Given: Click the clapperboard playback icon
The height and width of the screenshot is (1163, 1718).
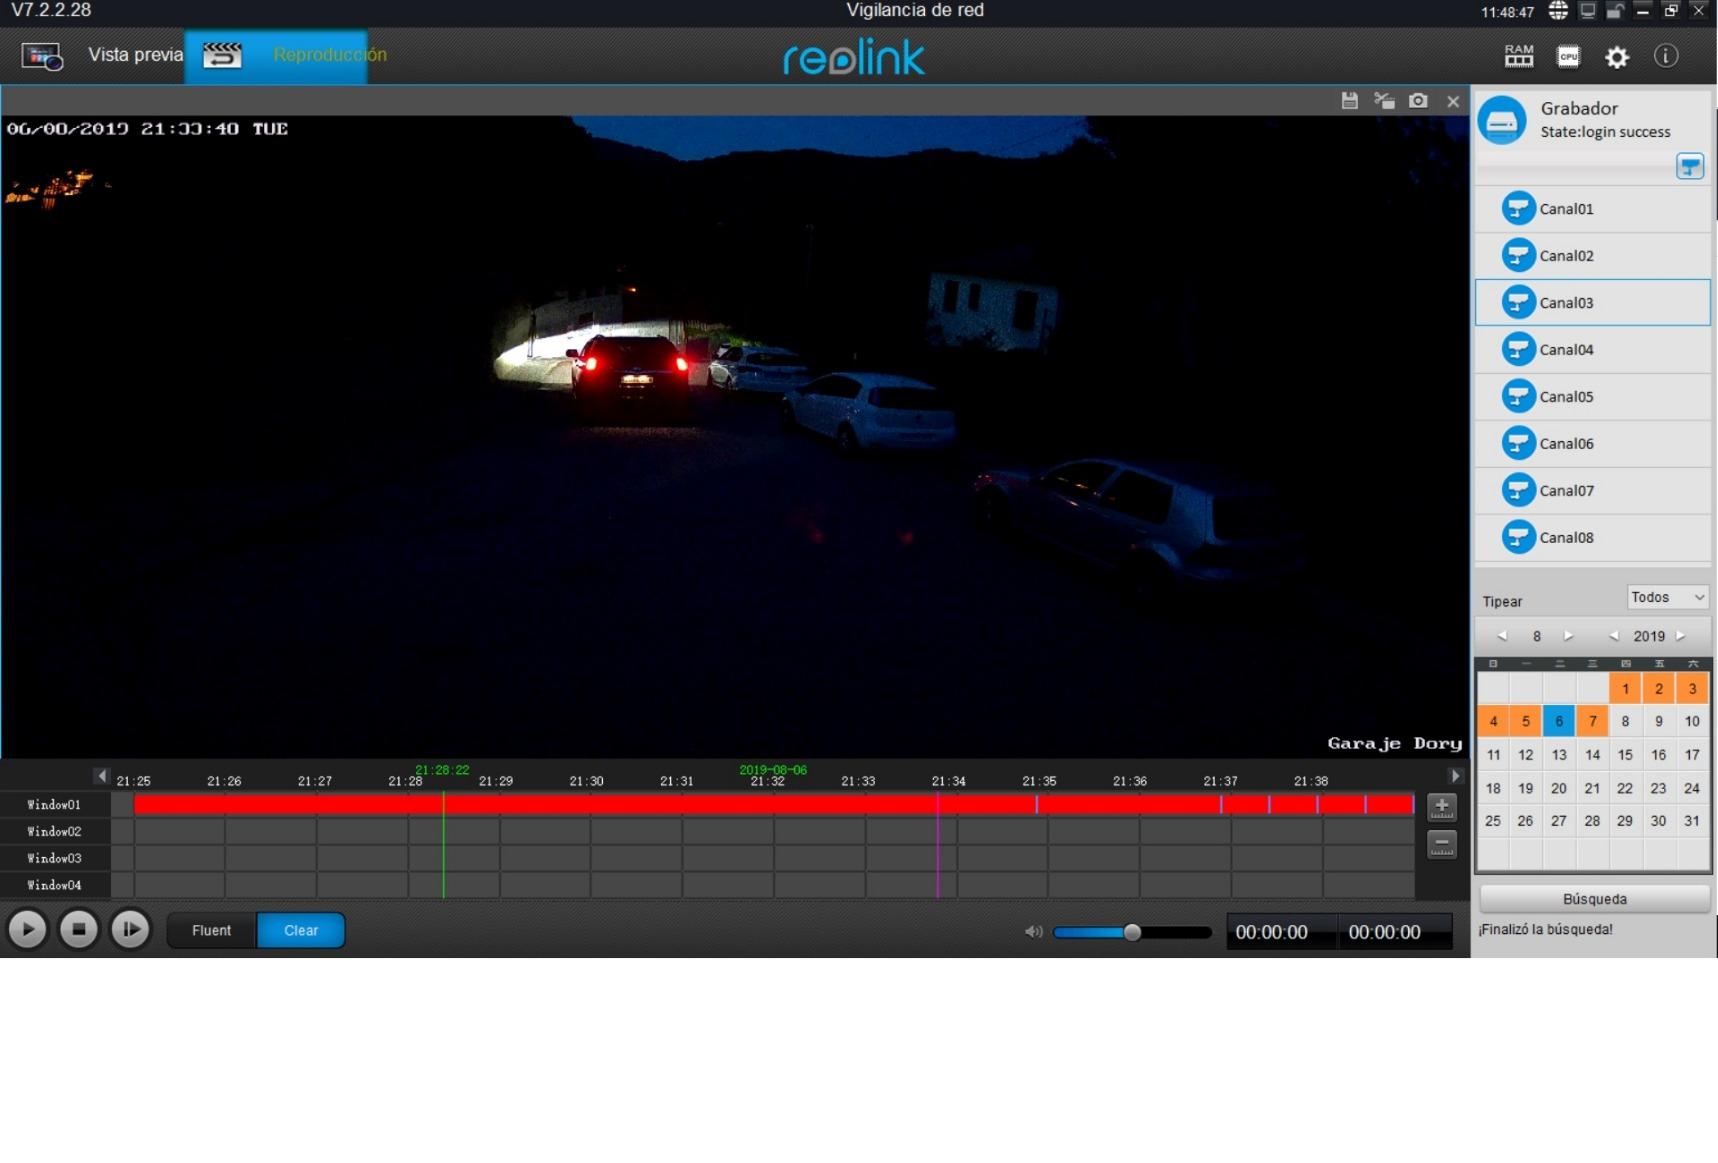Looking at the screenshot, I should (222, 56).
